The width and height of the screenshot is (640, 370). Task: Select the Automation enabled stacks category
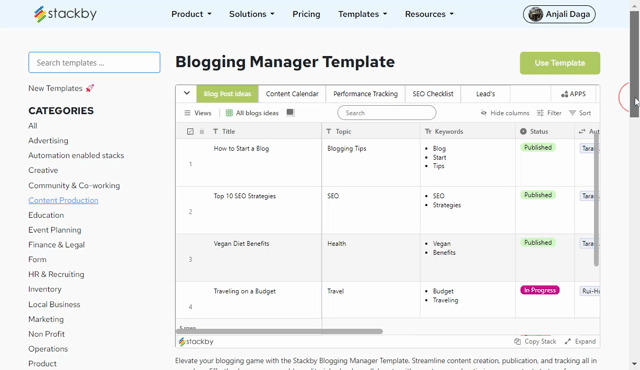pos(76,155)
